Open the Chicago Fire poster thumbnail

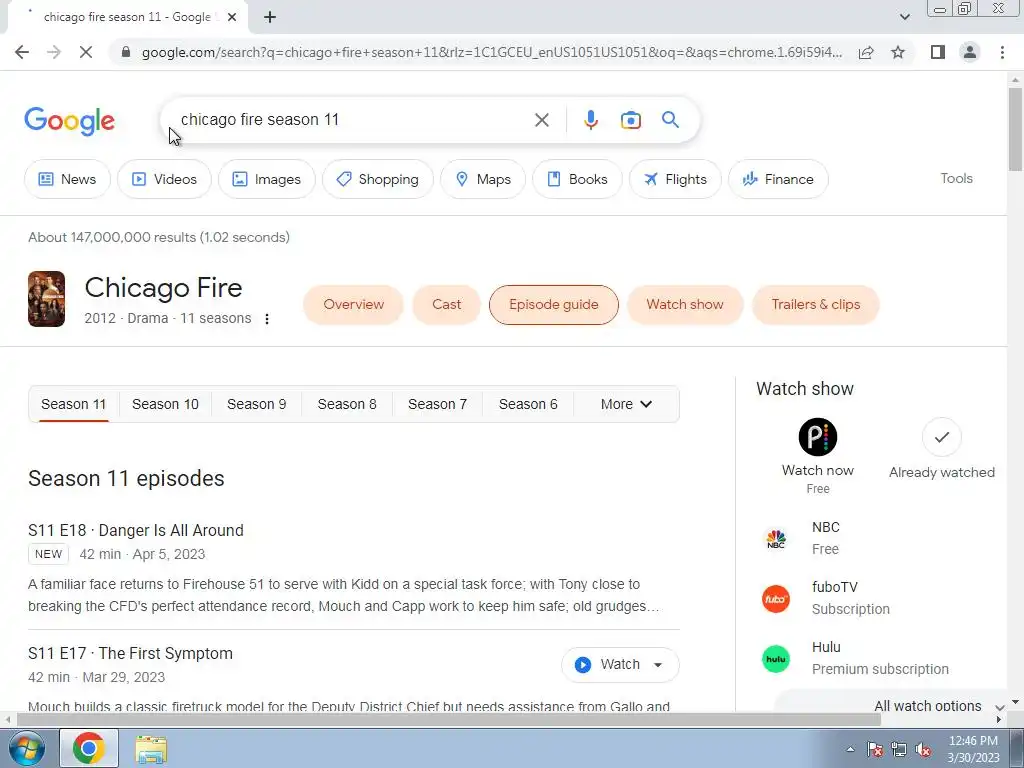click(x=46, y=299)
